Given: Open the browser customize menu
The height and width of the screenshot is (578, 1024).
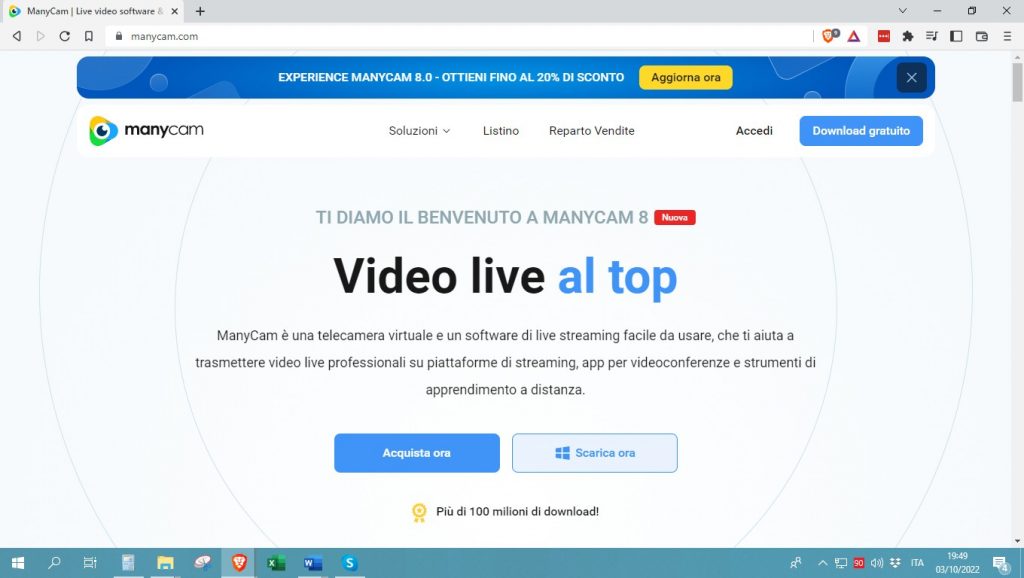Looking at the screenshot, I should coord(1006,36).
